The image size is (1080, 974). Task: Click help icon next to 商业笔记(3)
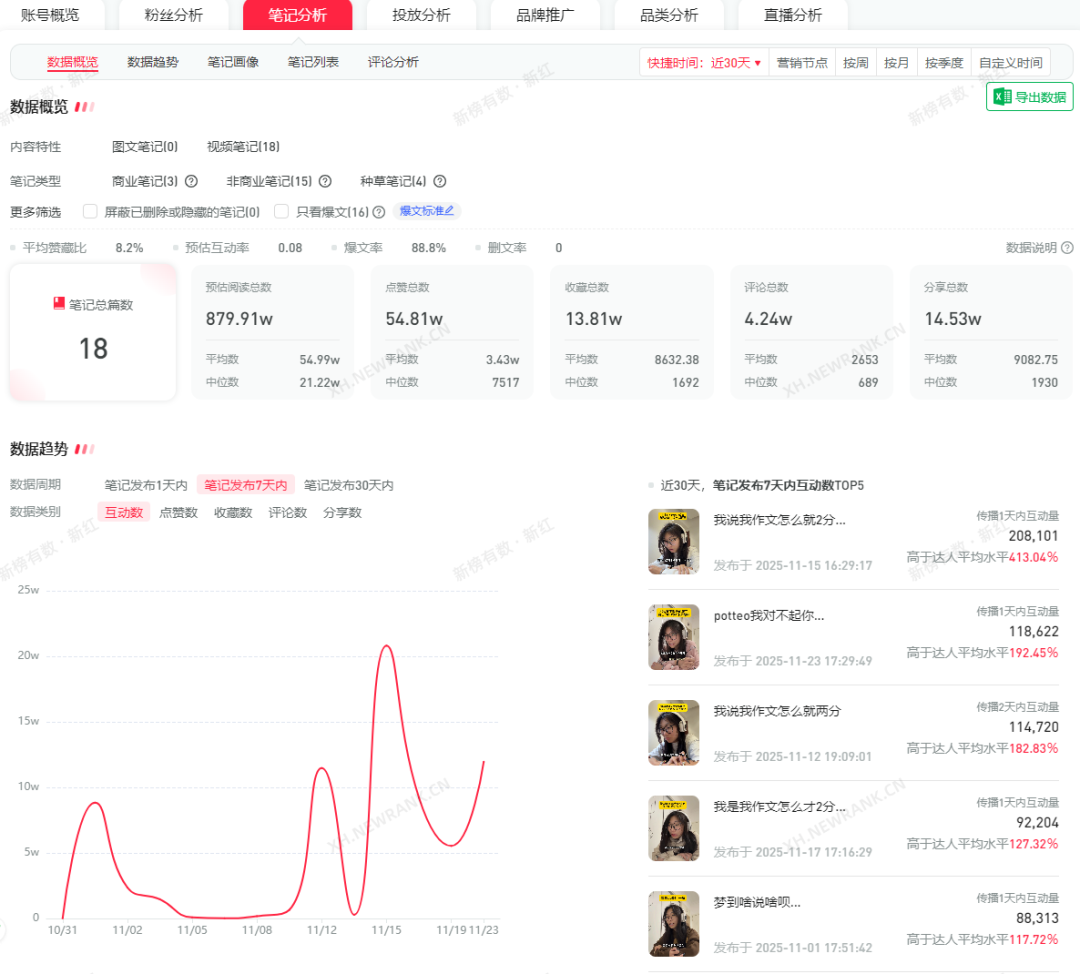coord(191,182)
